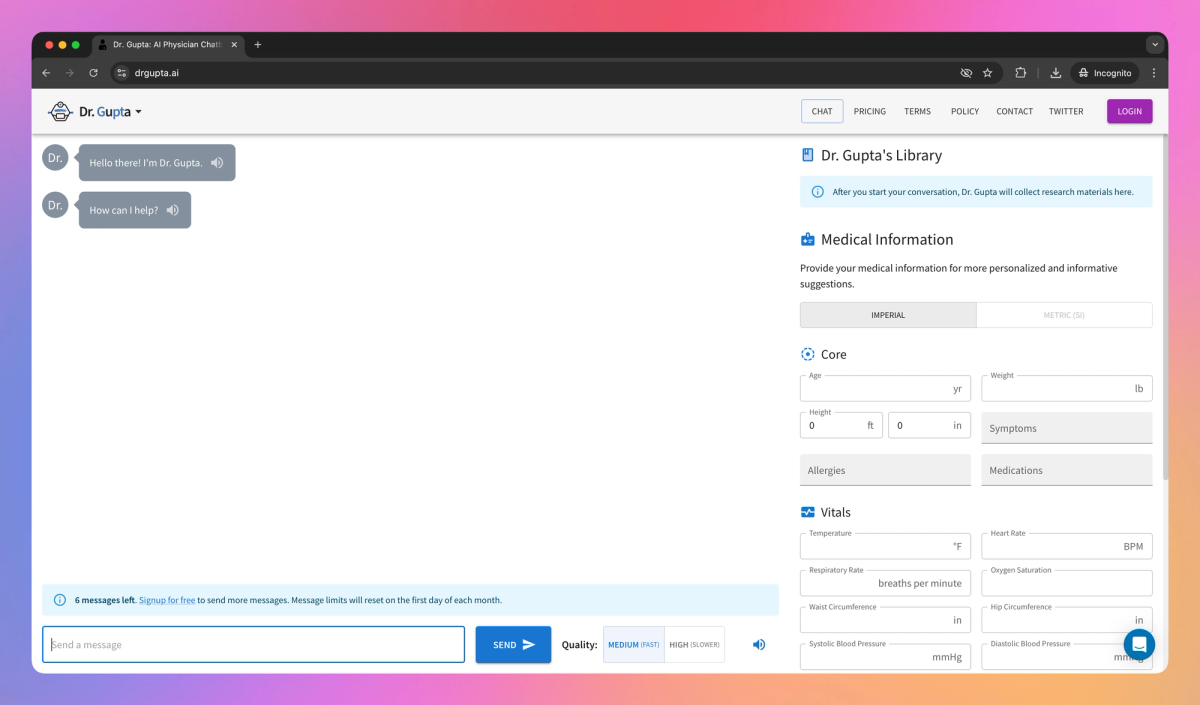Click the site info icon in the address bar
This screenshot has height=705, width=1200.
122,73
